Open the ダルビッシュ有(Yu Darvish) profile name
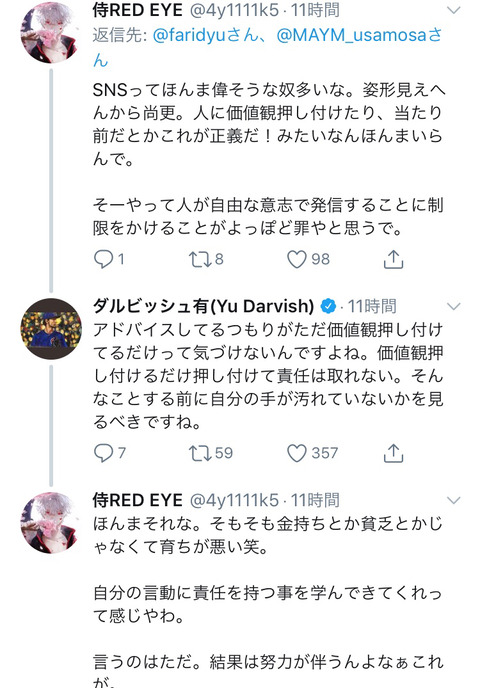Image resolution: width=480 pixels, height=688 pixels. tap(203, 306)
